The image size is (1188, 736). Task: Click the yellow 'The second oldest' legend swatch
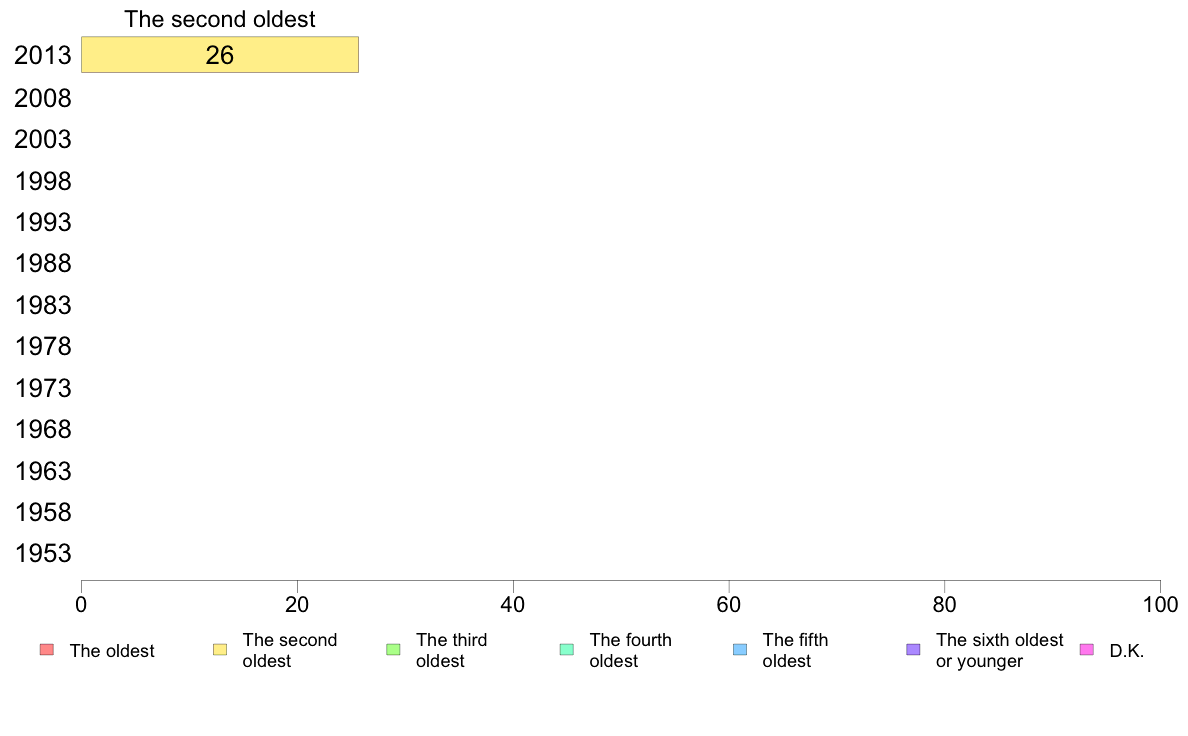click(220, 650)
